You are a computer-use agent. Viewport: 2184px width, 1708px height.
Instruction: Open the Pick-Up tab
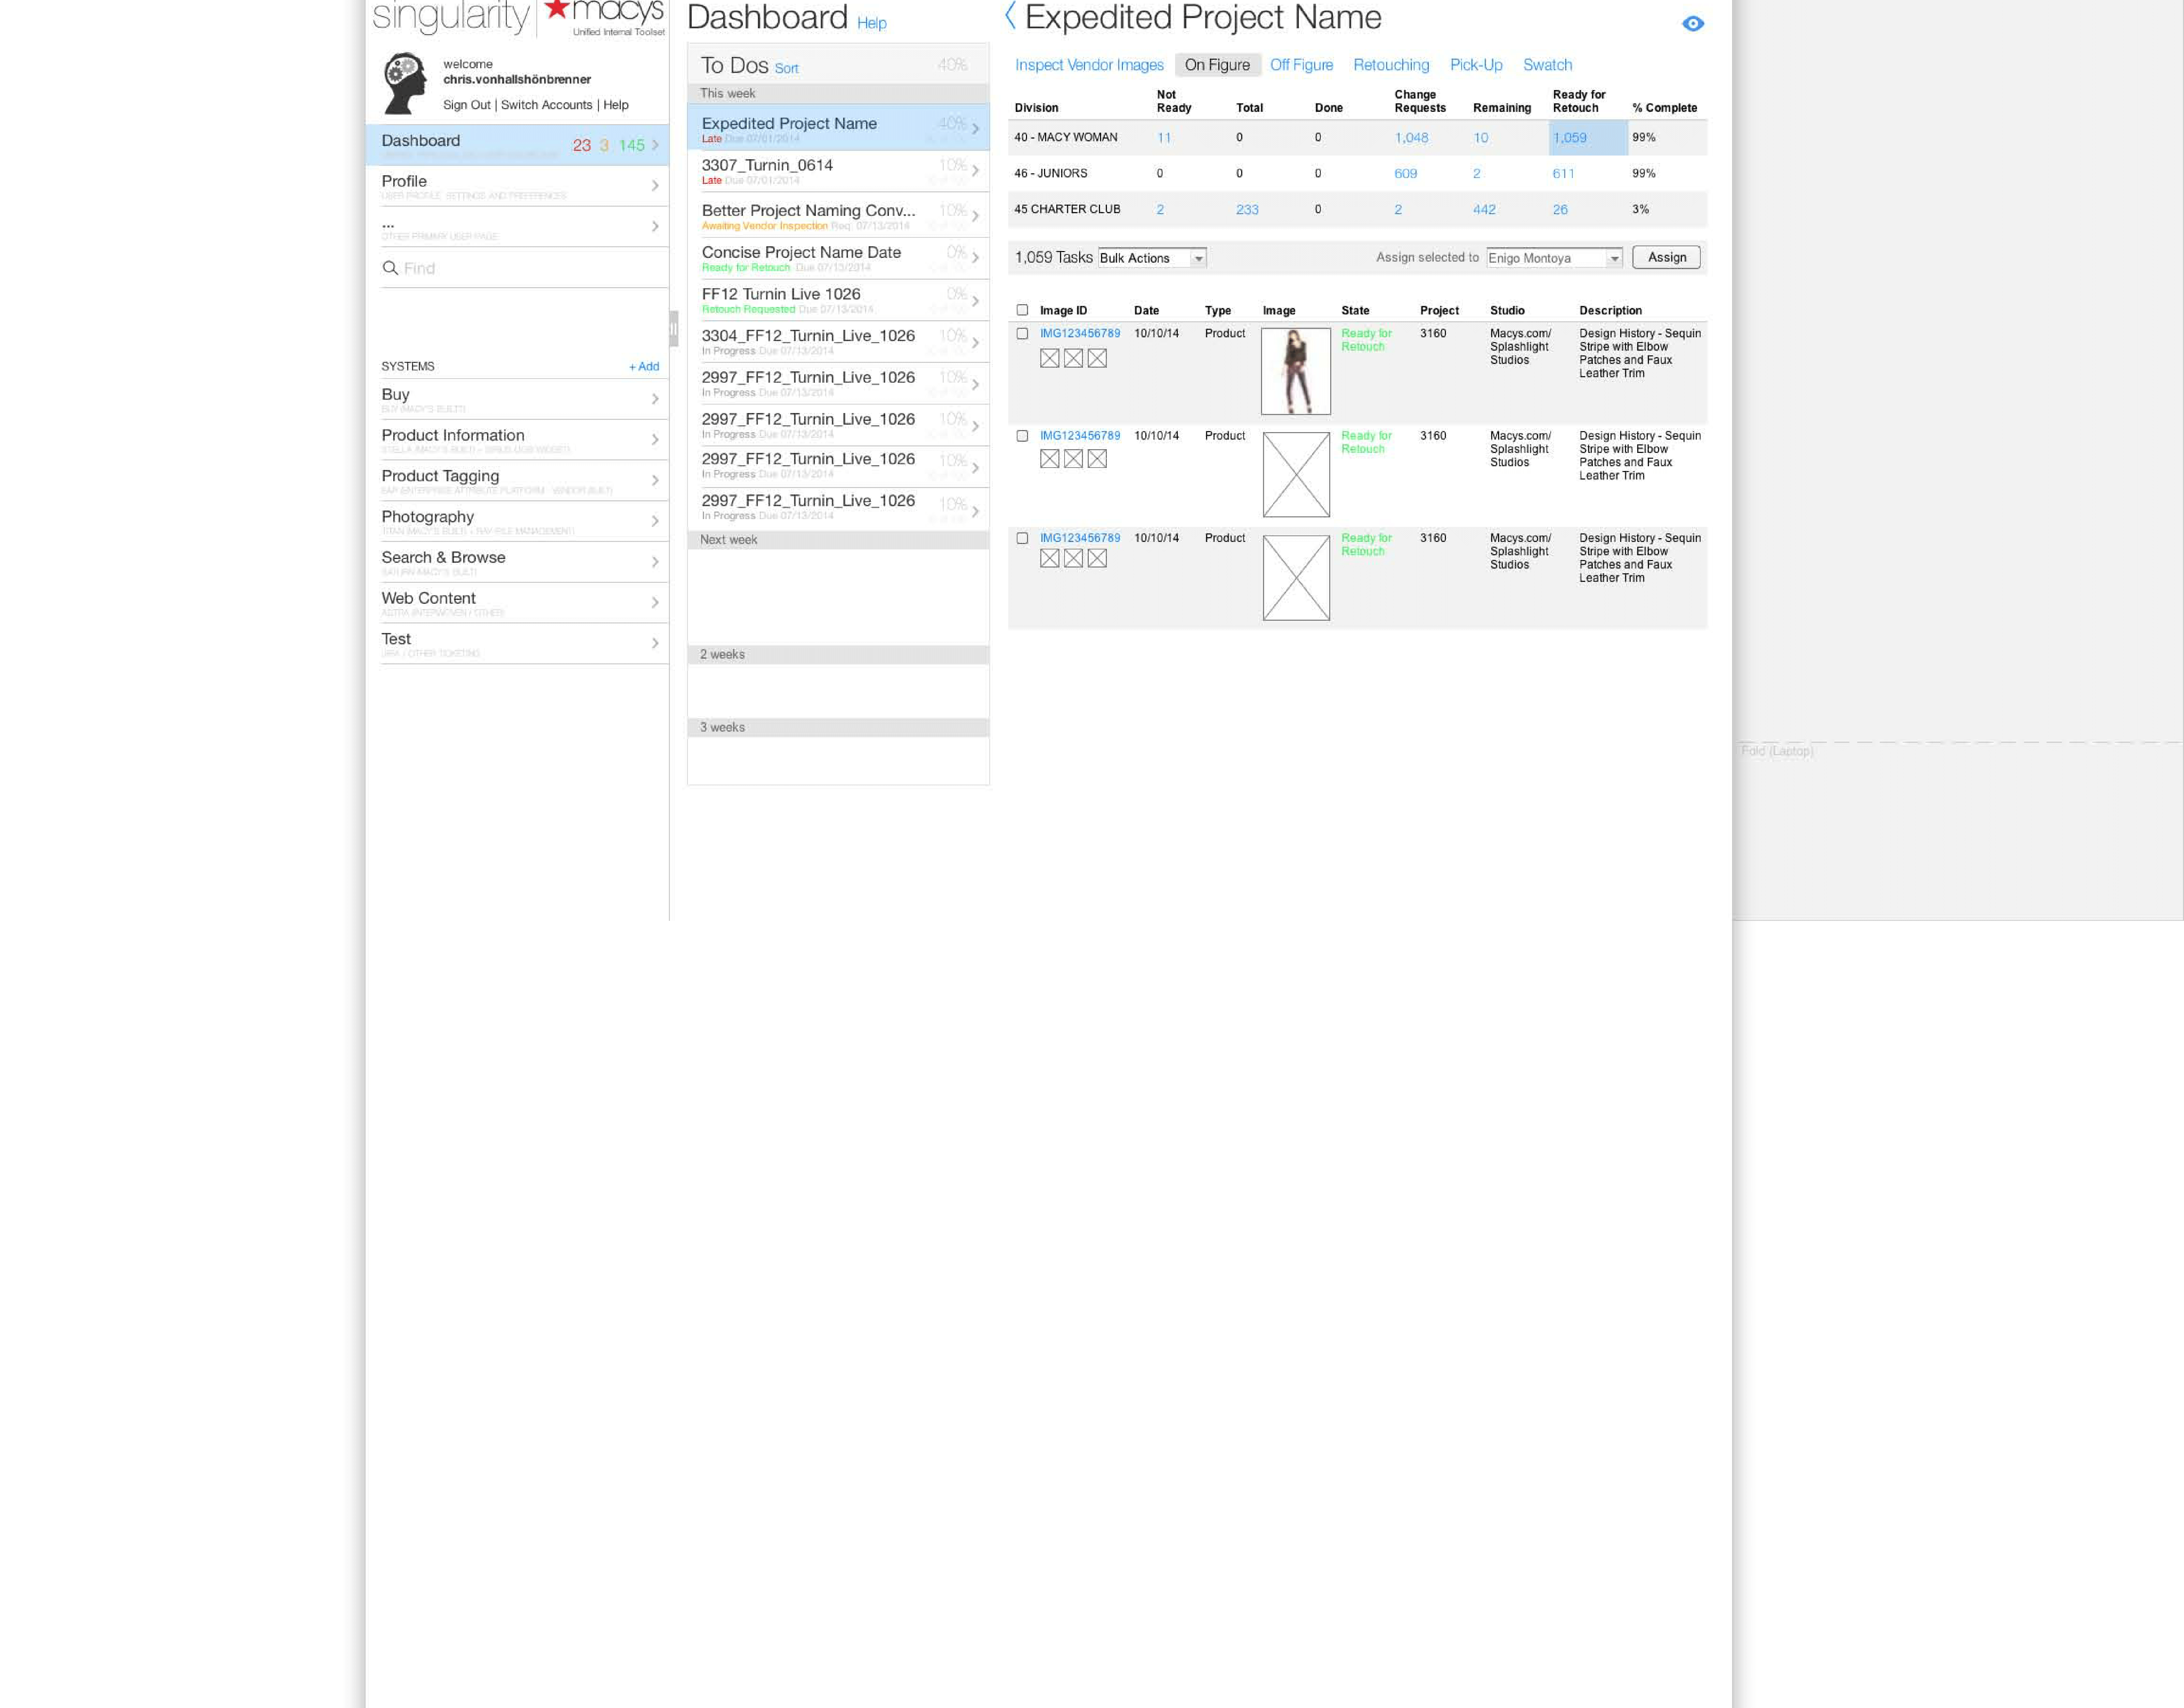[x=1476, y=65]
